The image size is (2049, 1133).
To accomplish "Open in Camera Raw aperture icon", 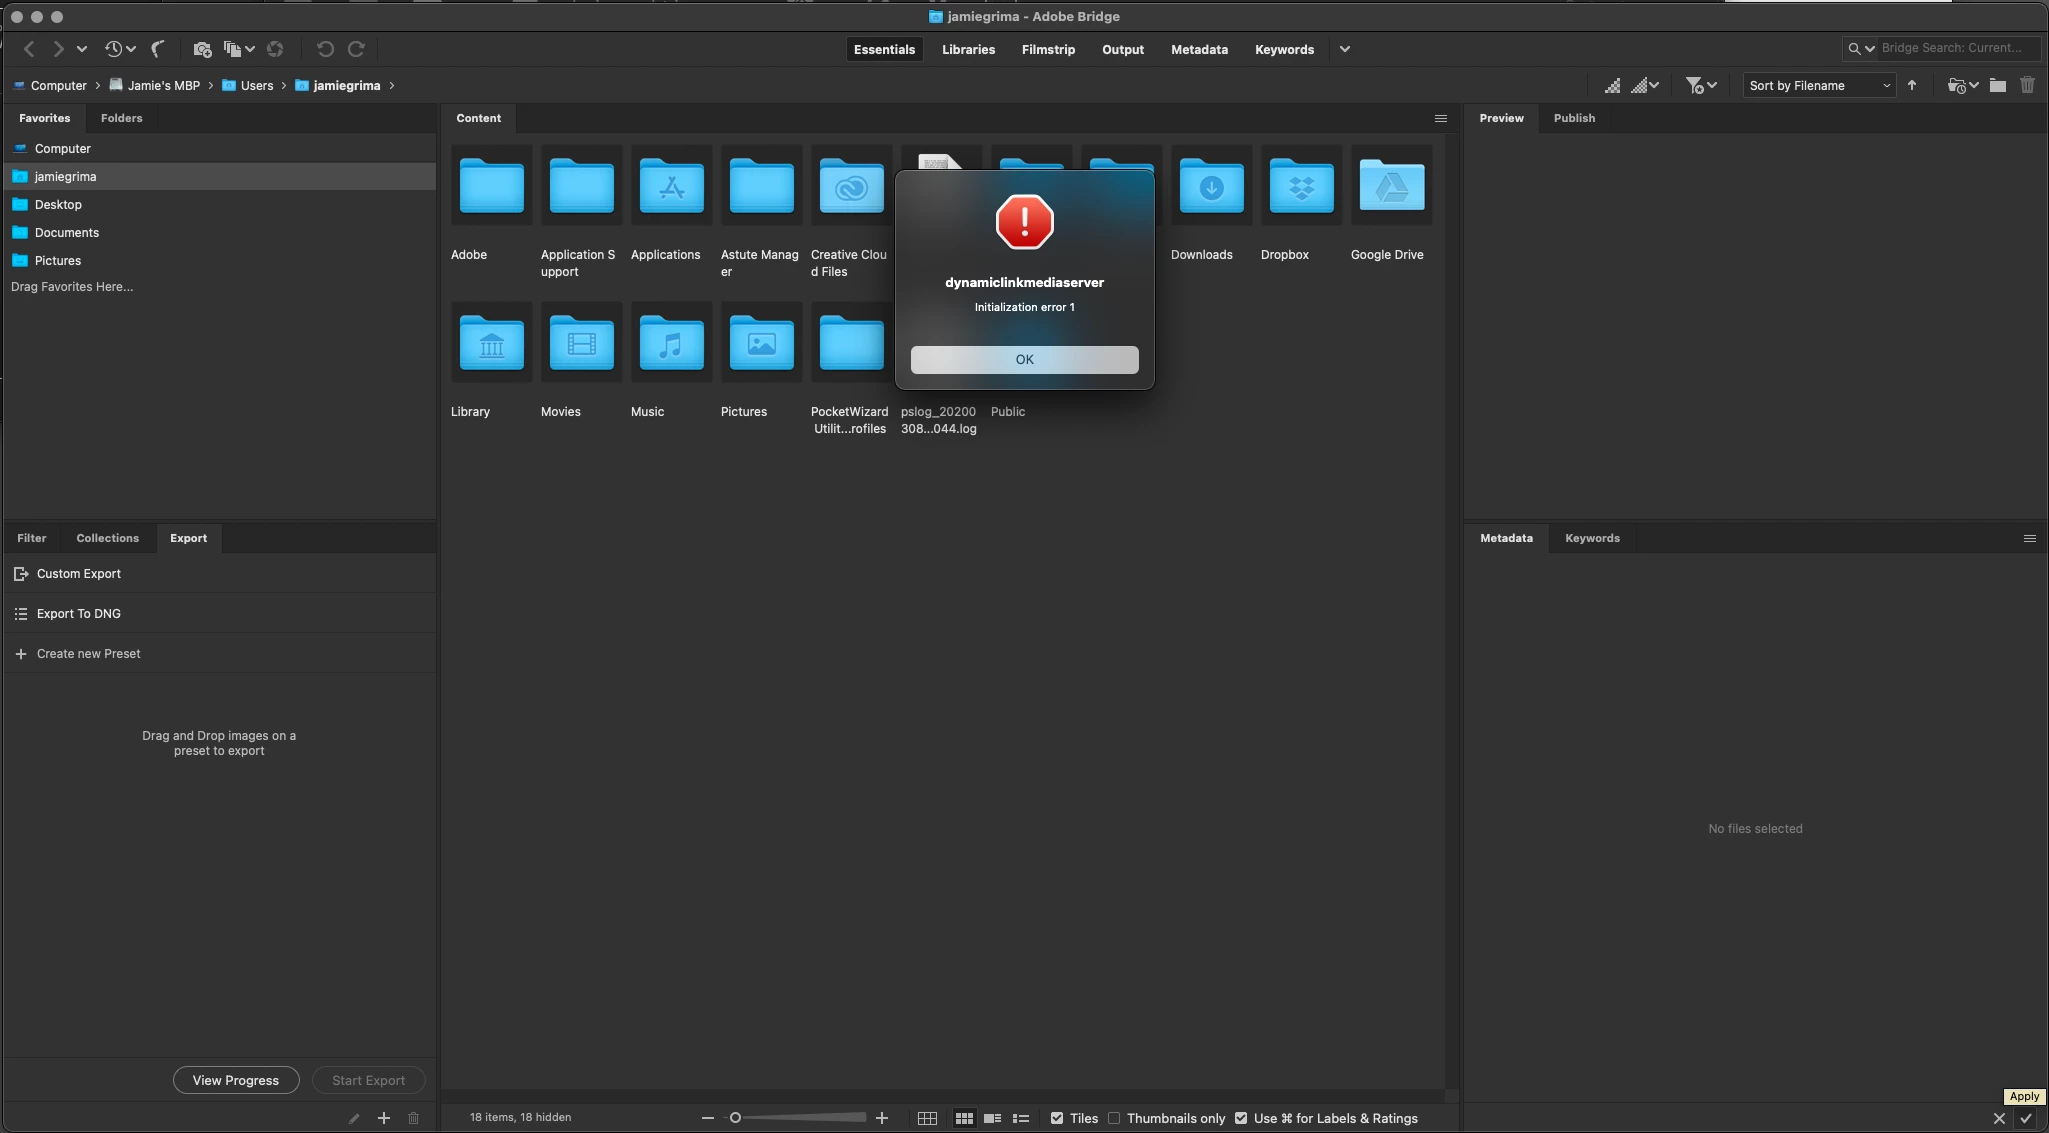I will [x=275, y=49].
